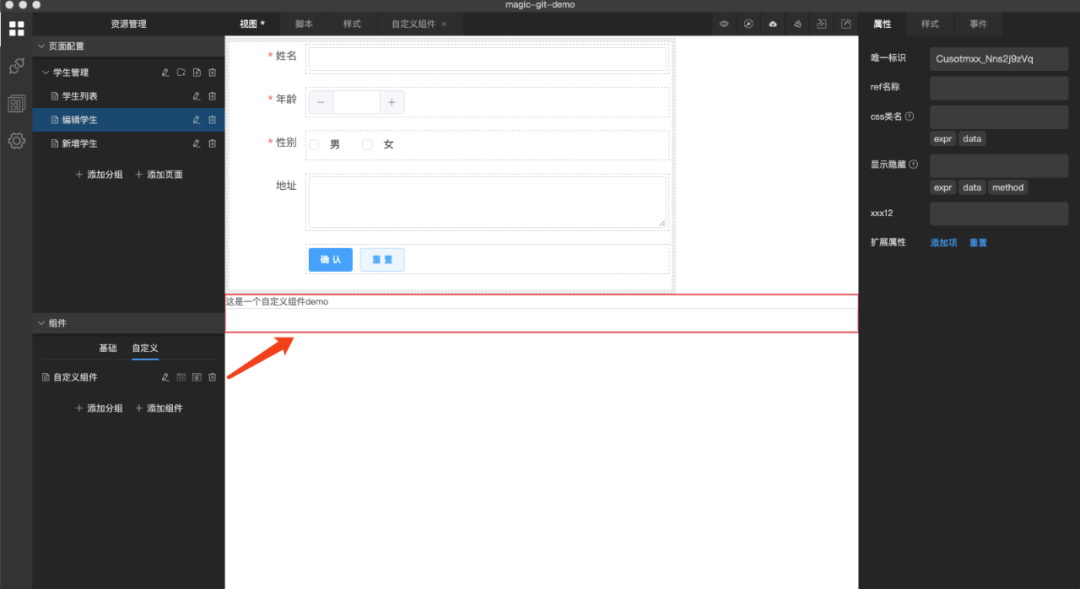This screenshot has height=589, width=1080.
Task: Click add-page icon for 学生管理 group
Action: click(x=197, y=72)
